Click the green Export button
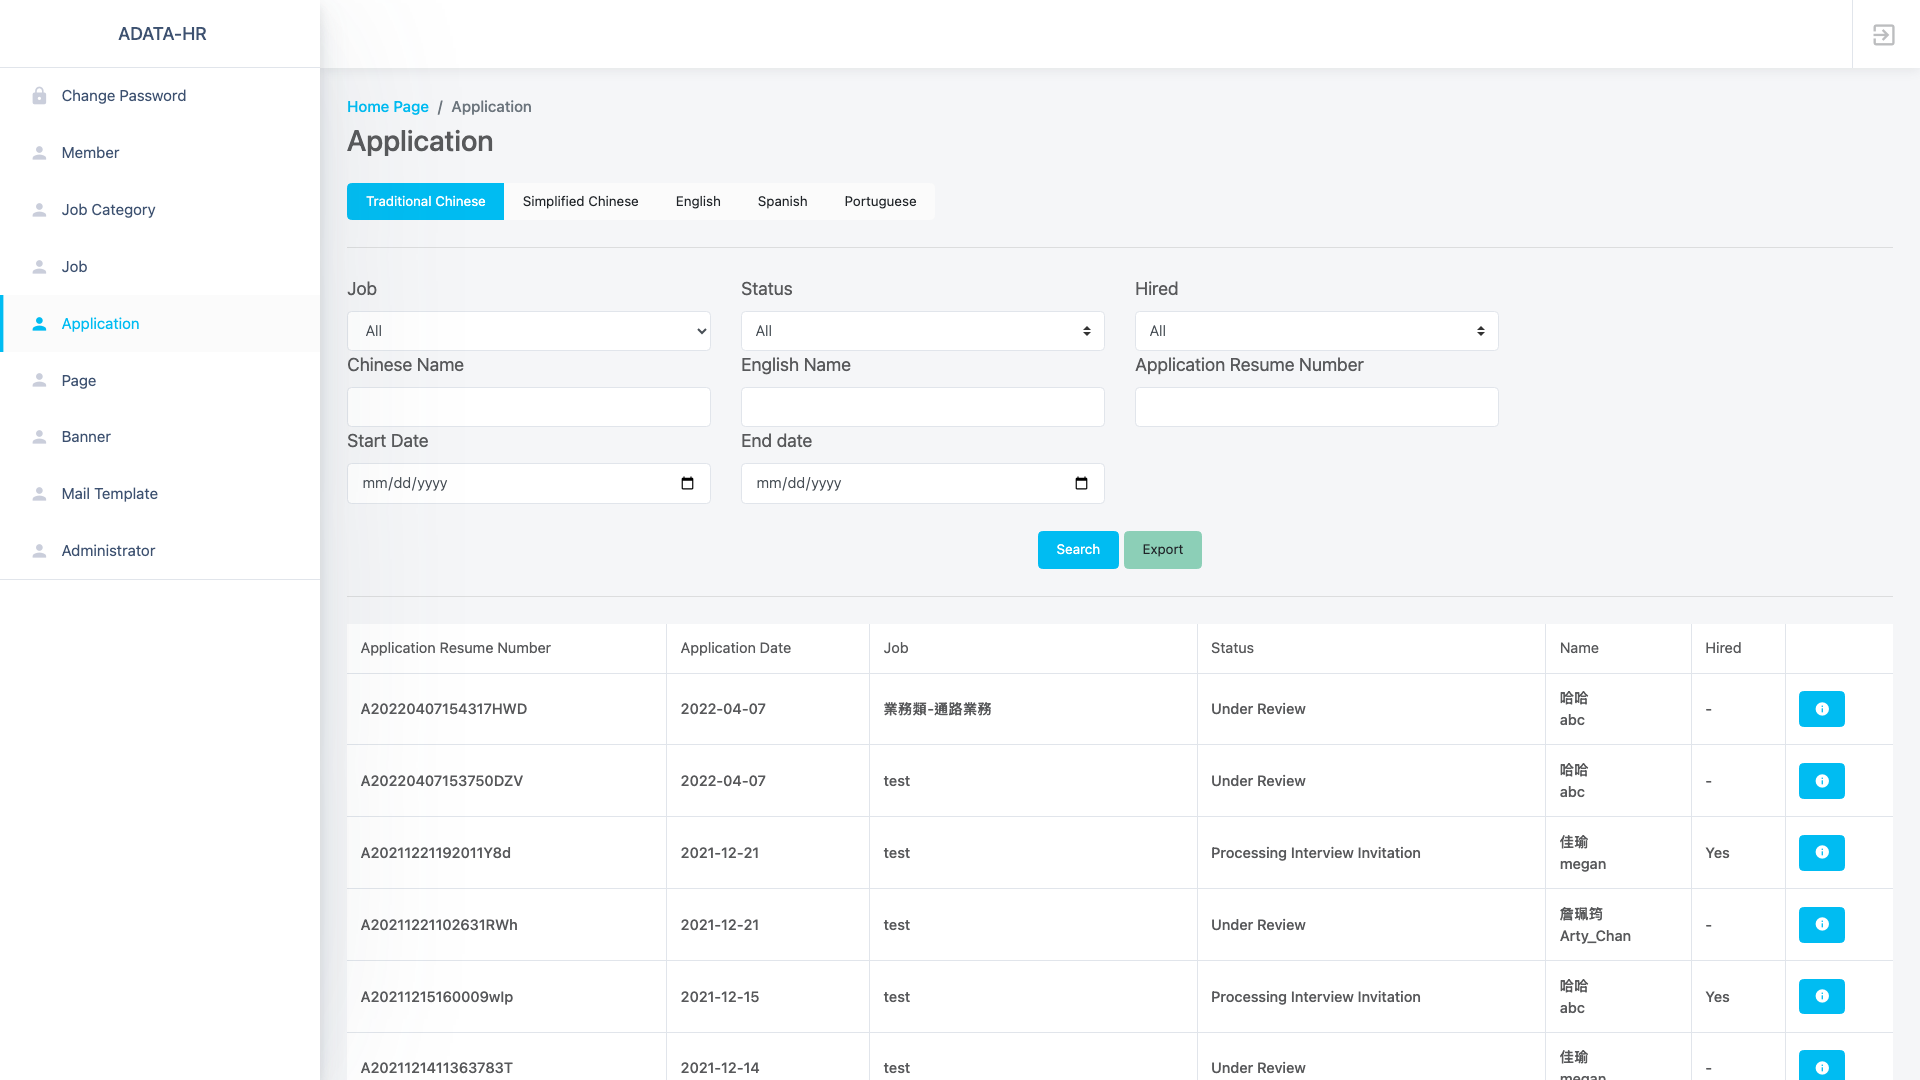This screenshot has height=1080, width=1920. 1162,550
